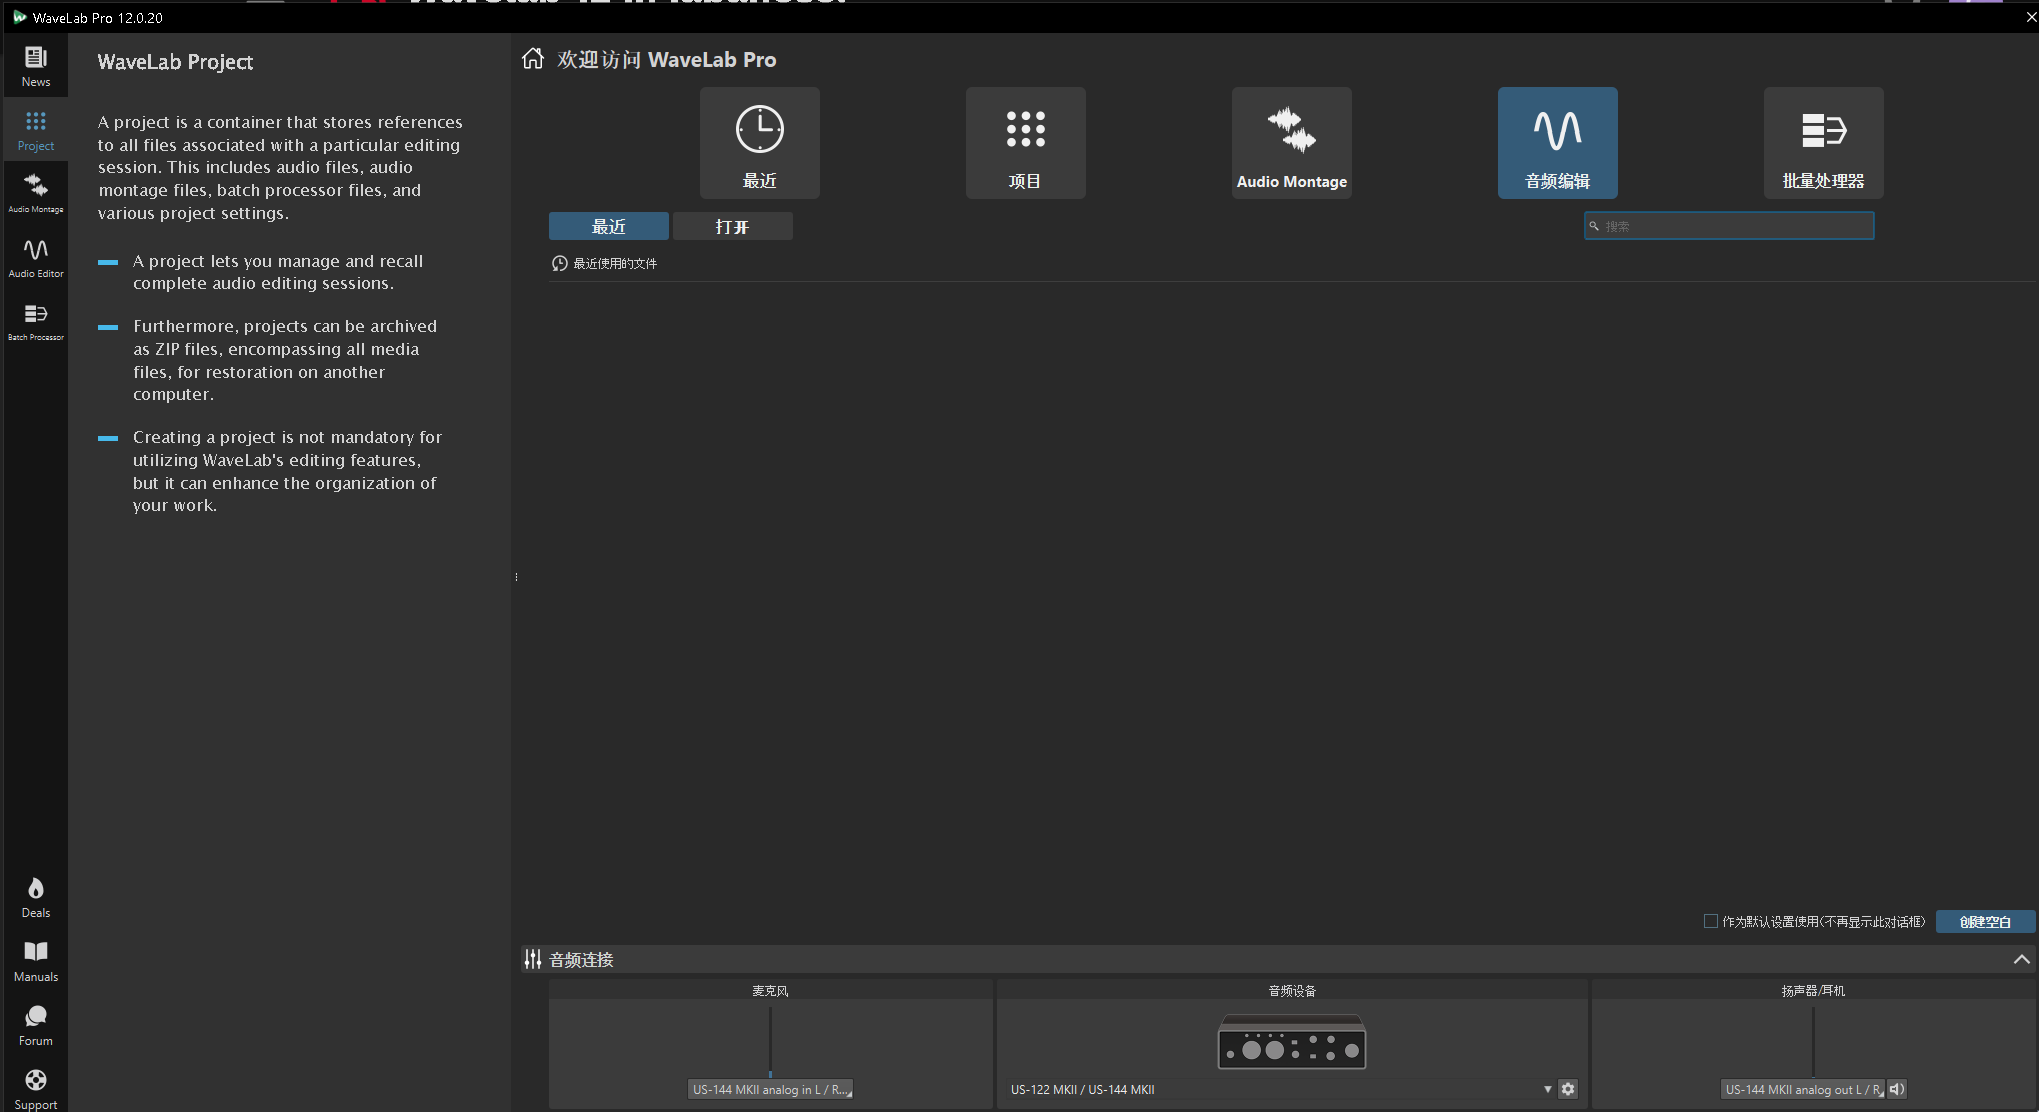Enable the use-as-default-settings checkbox

[1710, 921]
